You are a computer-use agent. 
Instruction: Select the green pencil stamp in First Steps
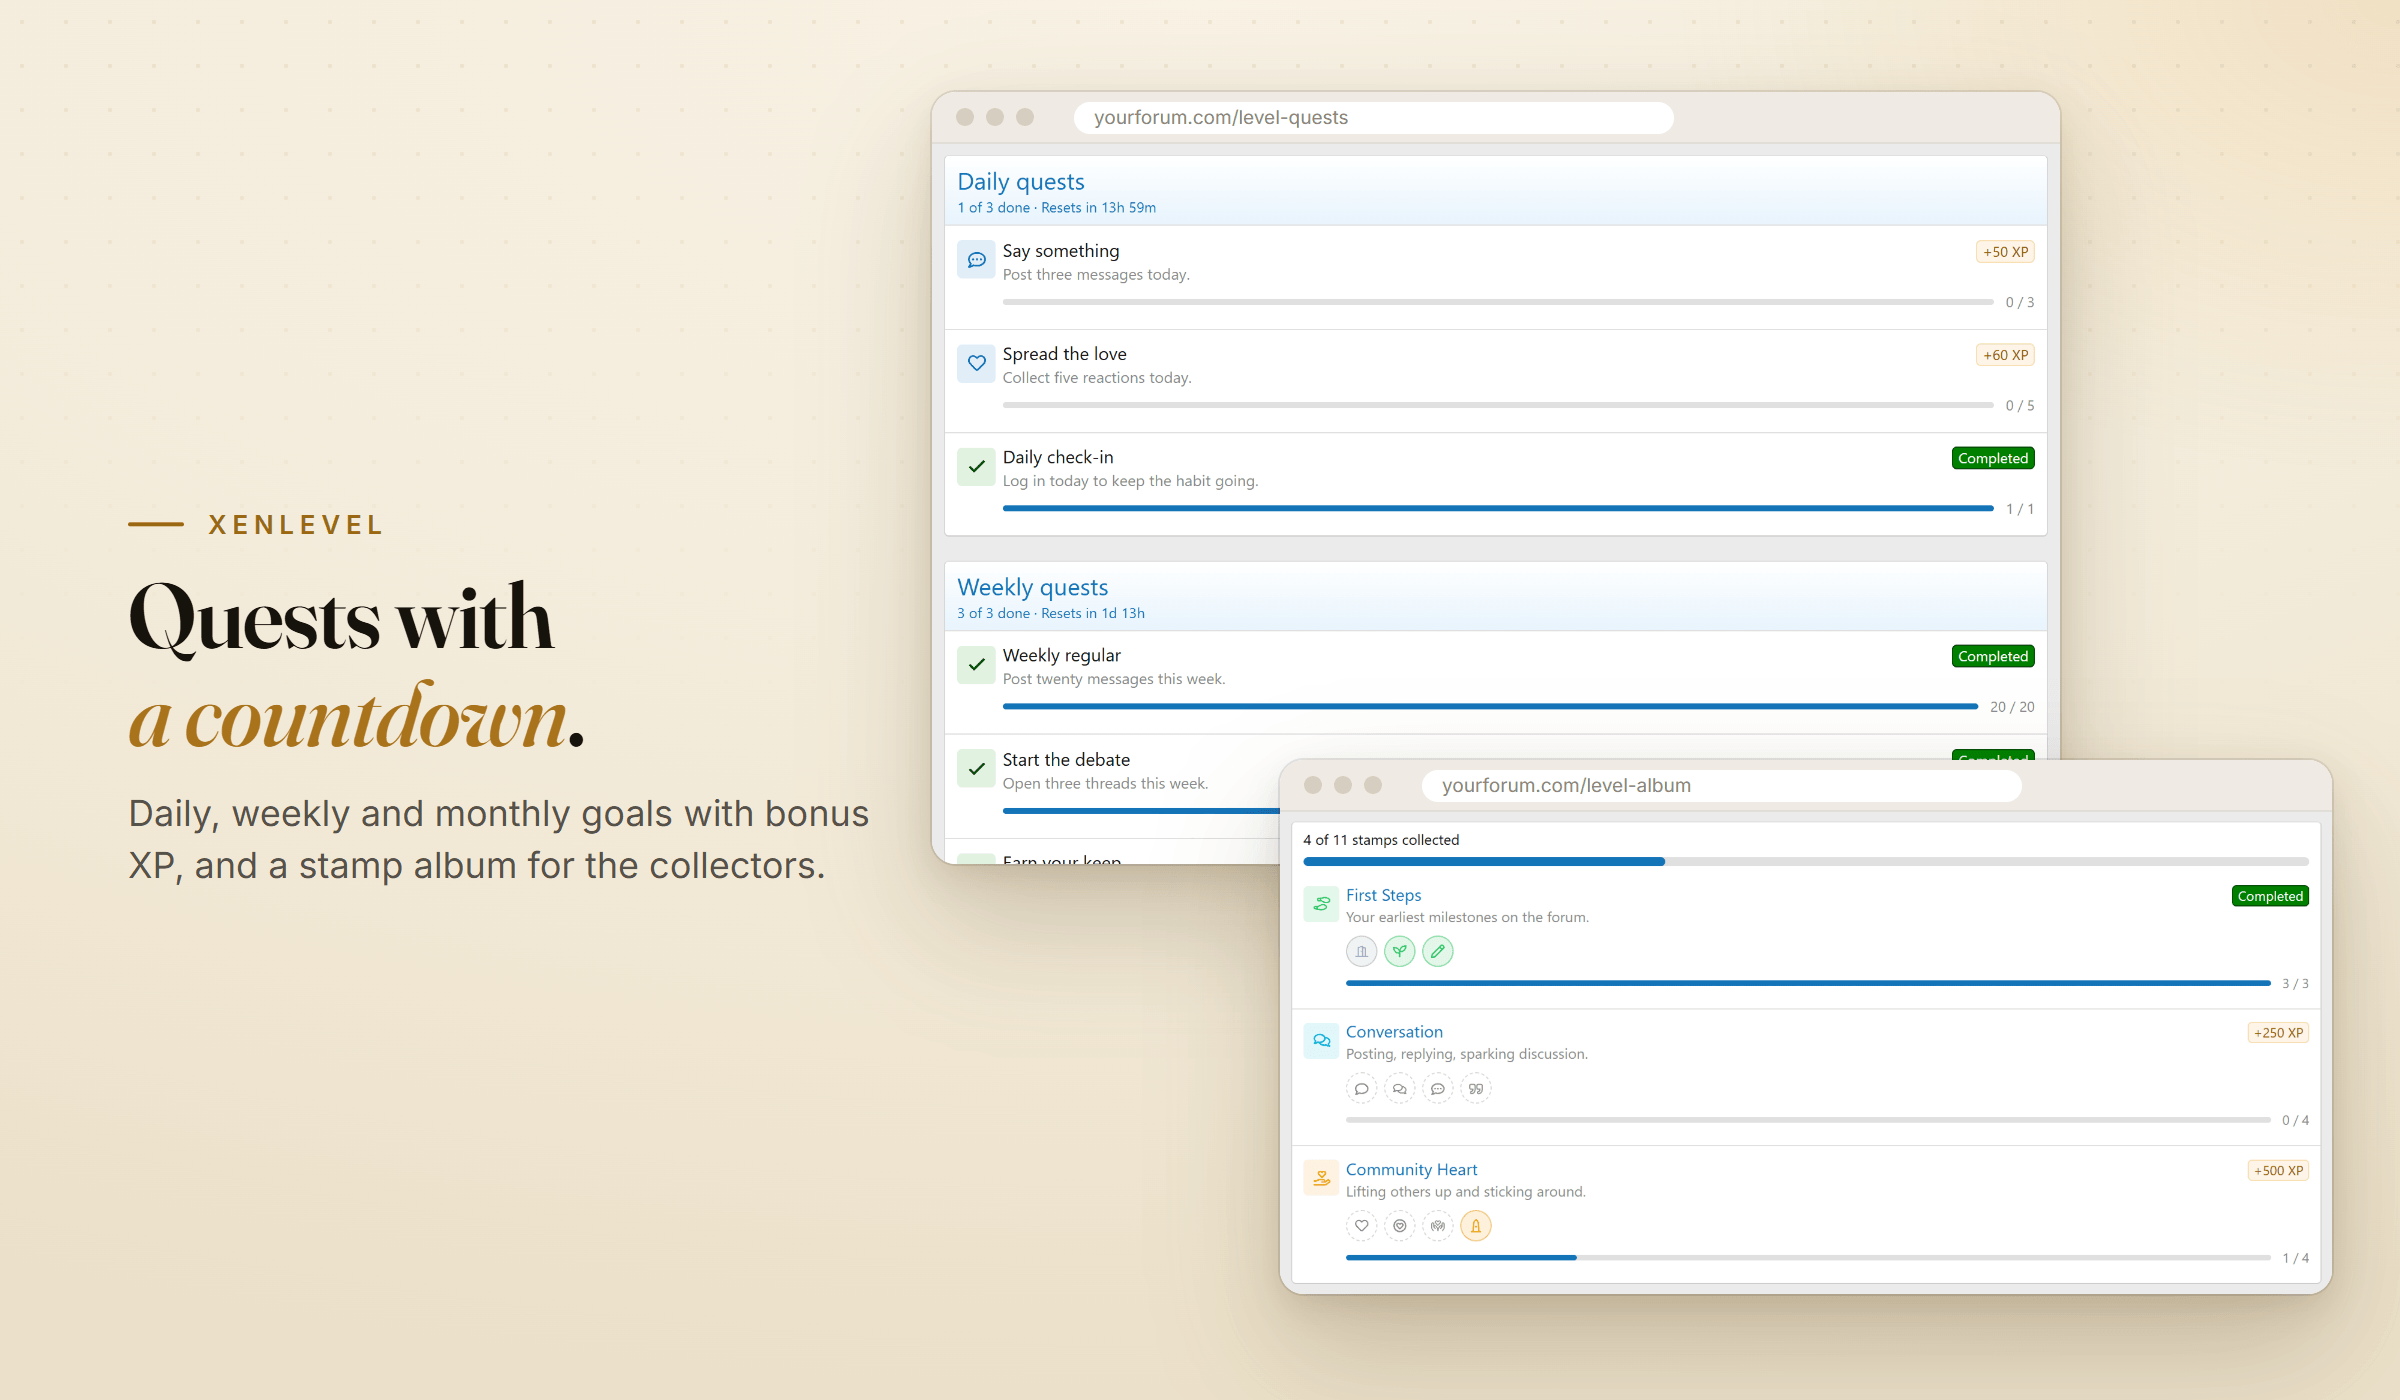pyautogui.click(x=1437, y=951)
